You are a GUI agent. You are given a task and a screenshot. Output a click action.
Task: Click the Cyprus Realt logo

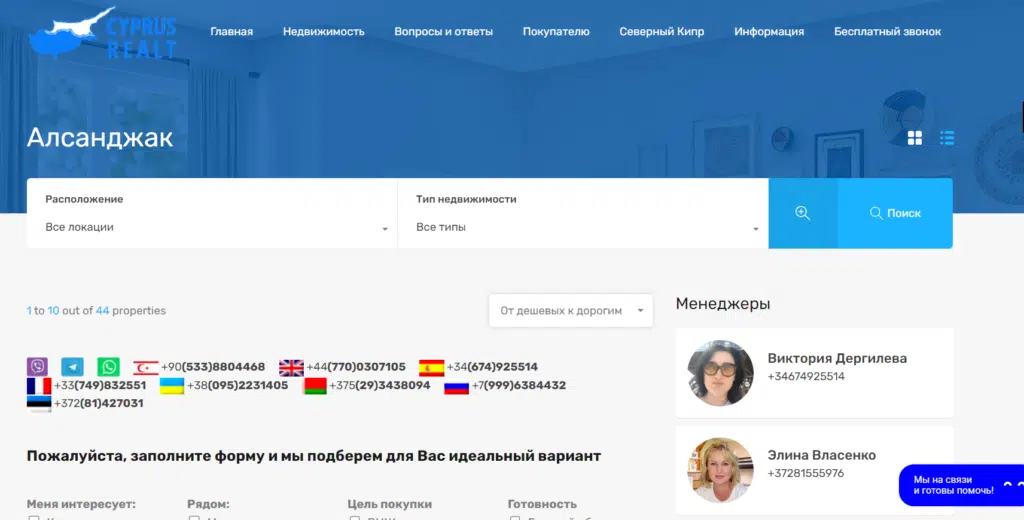(103, 33)
